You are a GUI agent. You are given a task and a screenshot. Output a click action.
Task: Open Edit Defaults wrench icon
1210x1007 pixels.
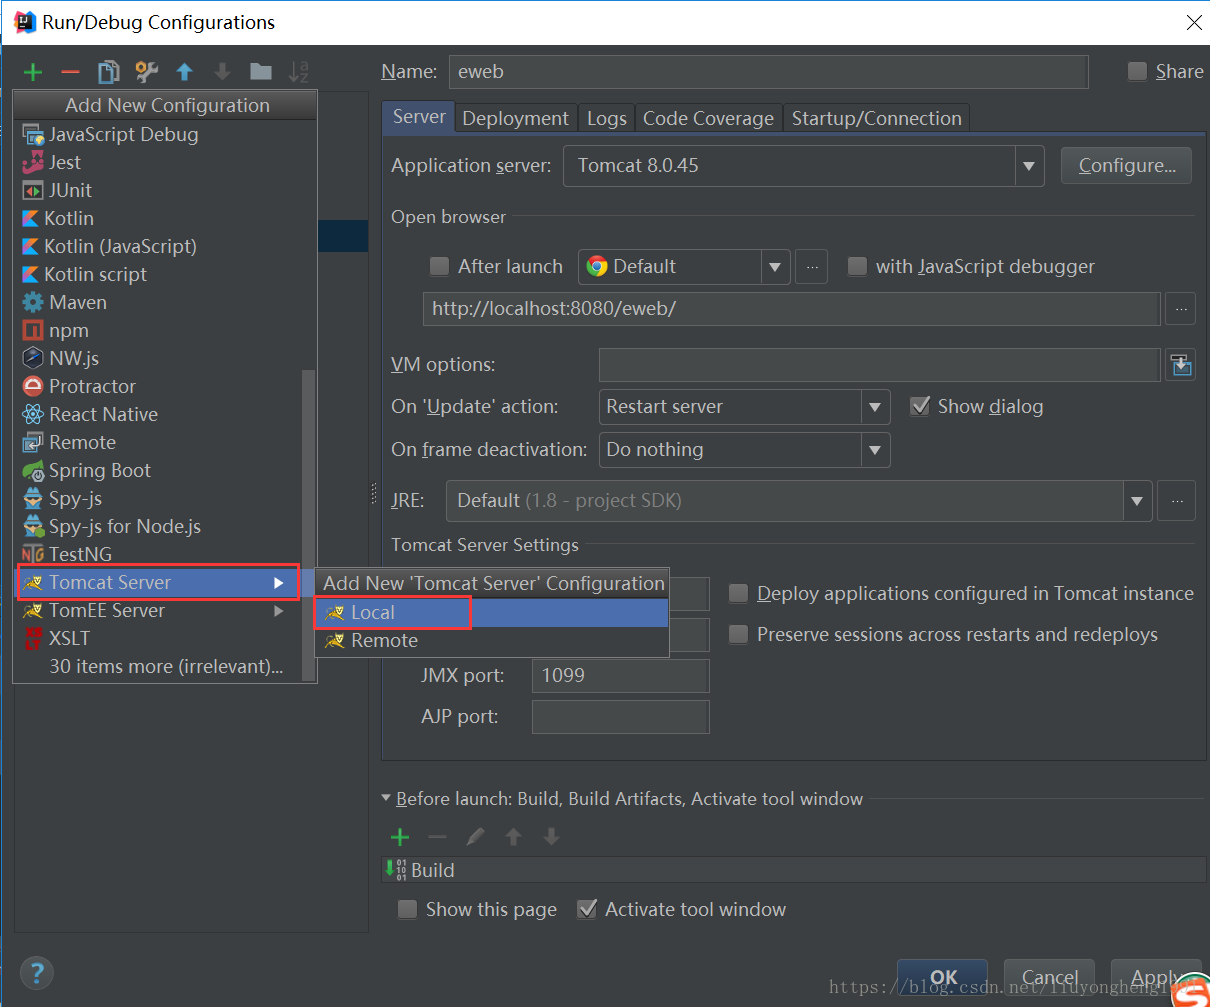(146, 72)
